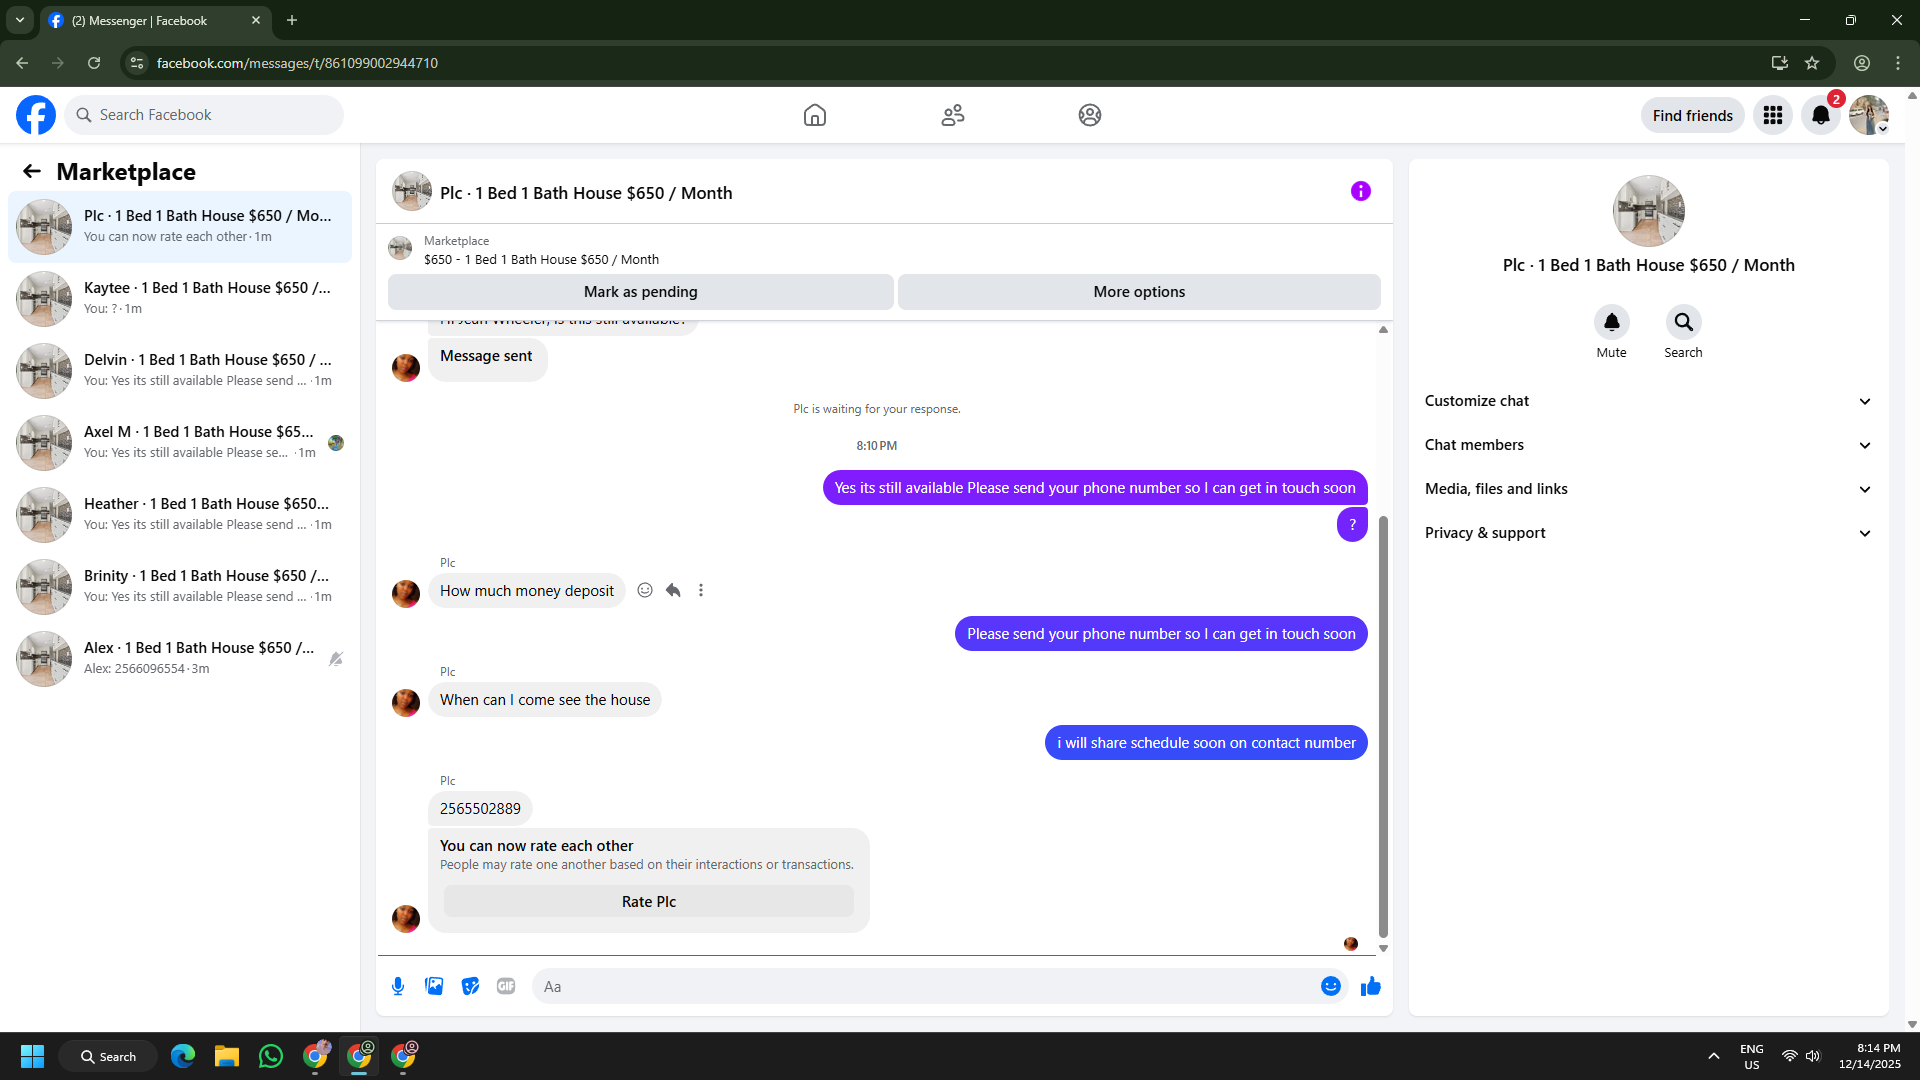Mute this Plc conversation
The width and height of the screenshot is (1920, 1080).
point(1611,323)
